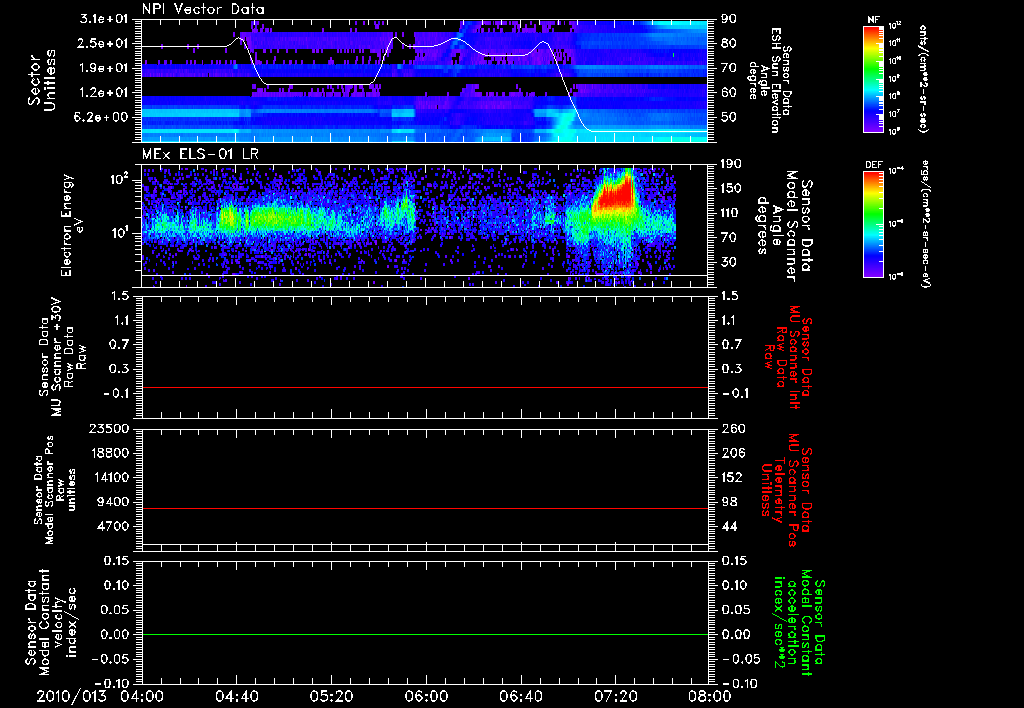Click the 18800 scanner position tick label
Screen dimensions: 1024x708
(x=109, y=453)
